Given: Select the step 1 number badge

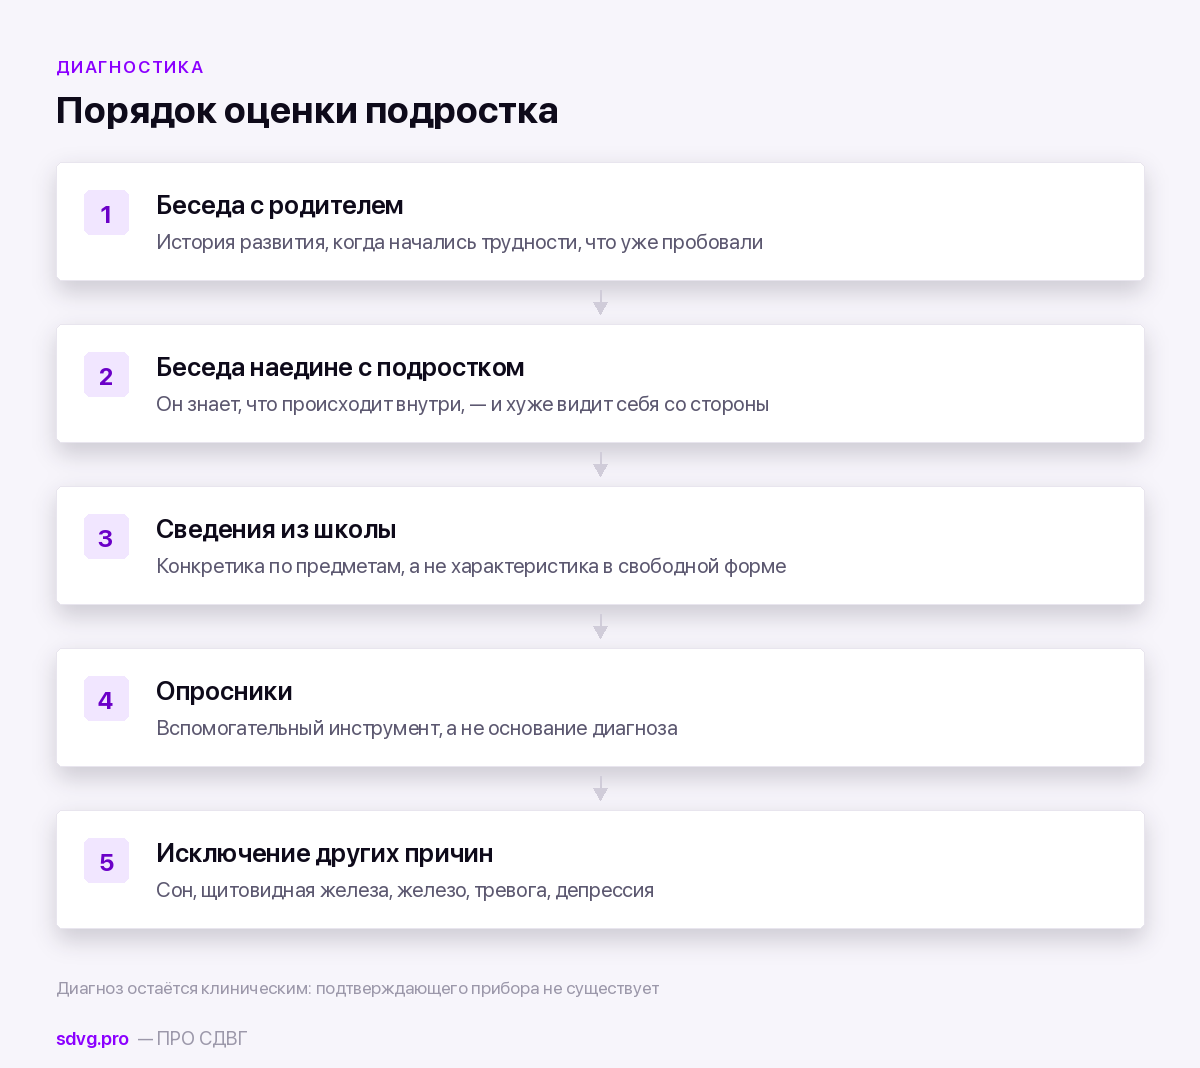Looking at the screenshot, I should (106, 213).
